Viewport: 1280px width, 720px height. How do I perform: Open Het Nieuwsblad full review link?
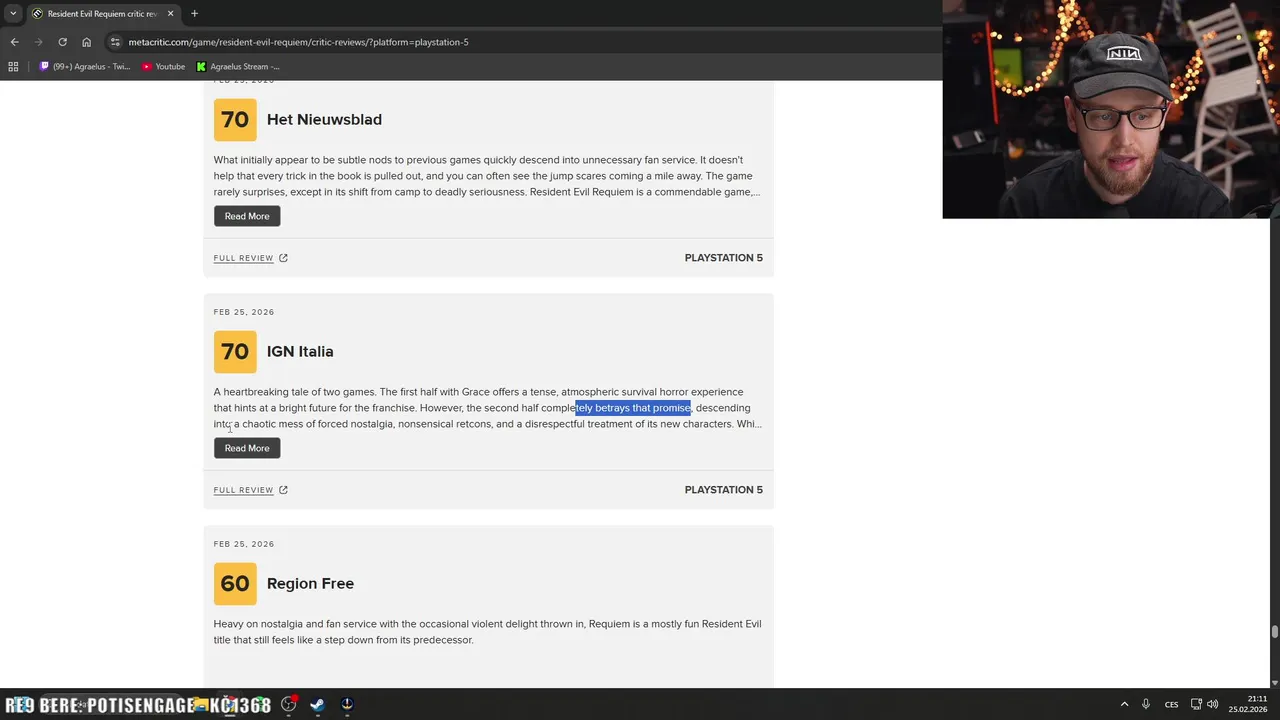243,258
